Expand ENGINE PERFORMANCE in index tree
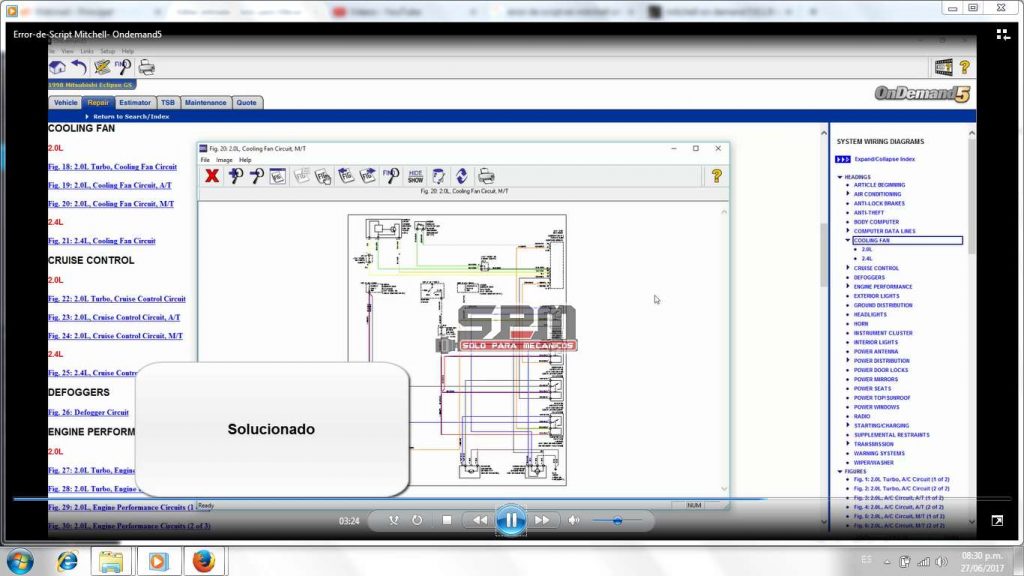This screenshot has height=576, width=1024. click(848, 287)
